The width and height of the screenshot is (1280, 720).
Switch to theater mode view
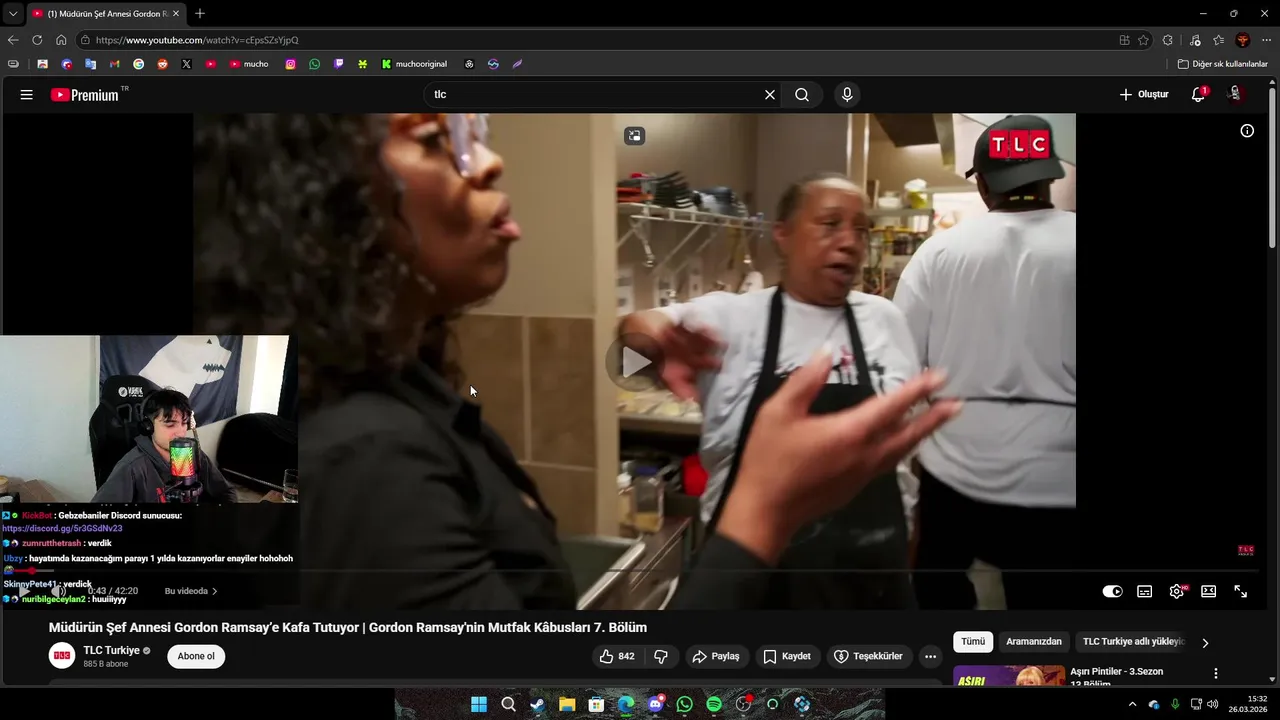[x=1208, y=591]
